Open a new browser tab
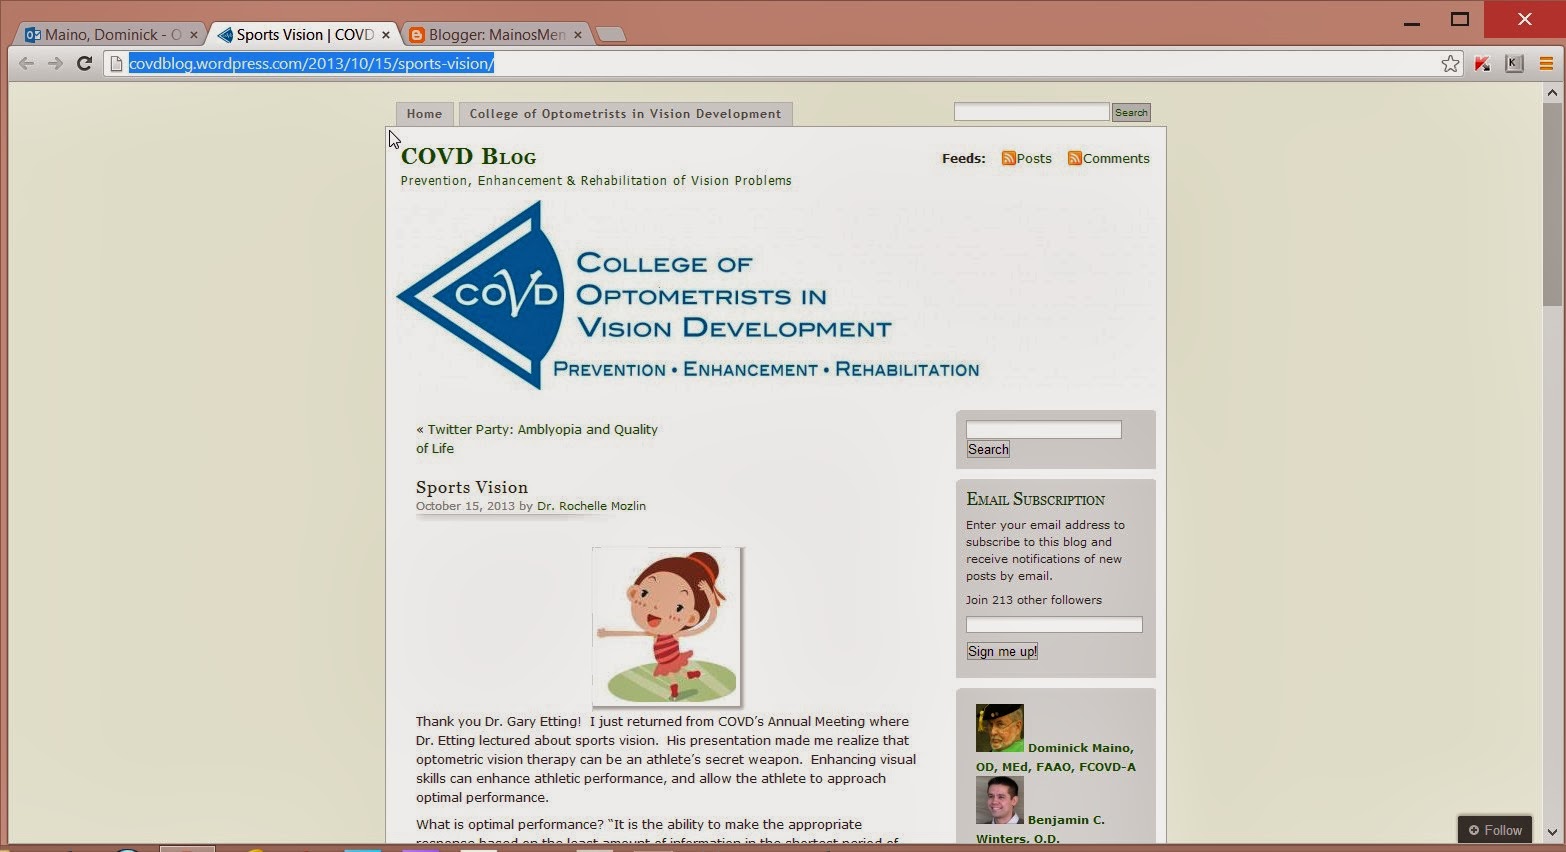Image resolution: width=1566 pixels, height=852 pixels. (610, 35)
